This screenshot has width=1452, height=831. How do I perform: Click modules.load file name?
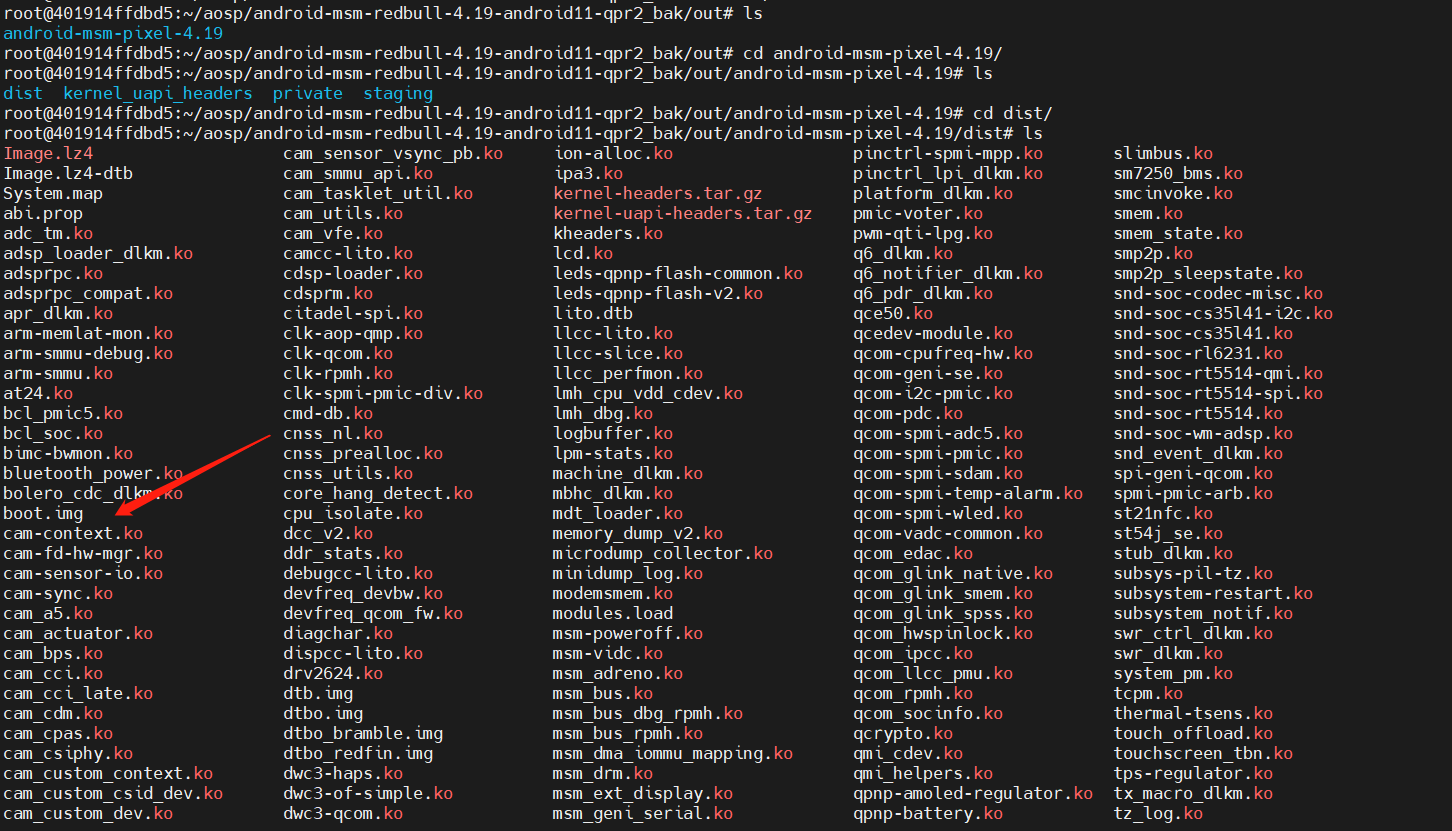tap(613, 613)
